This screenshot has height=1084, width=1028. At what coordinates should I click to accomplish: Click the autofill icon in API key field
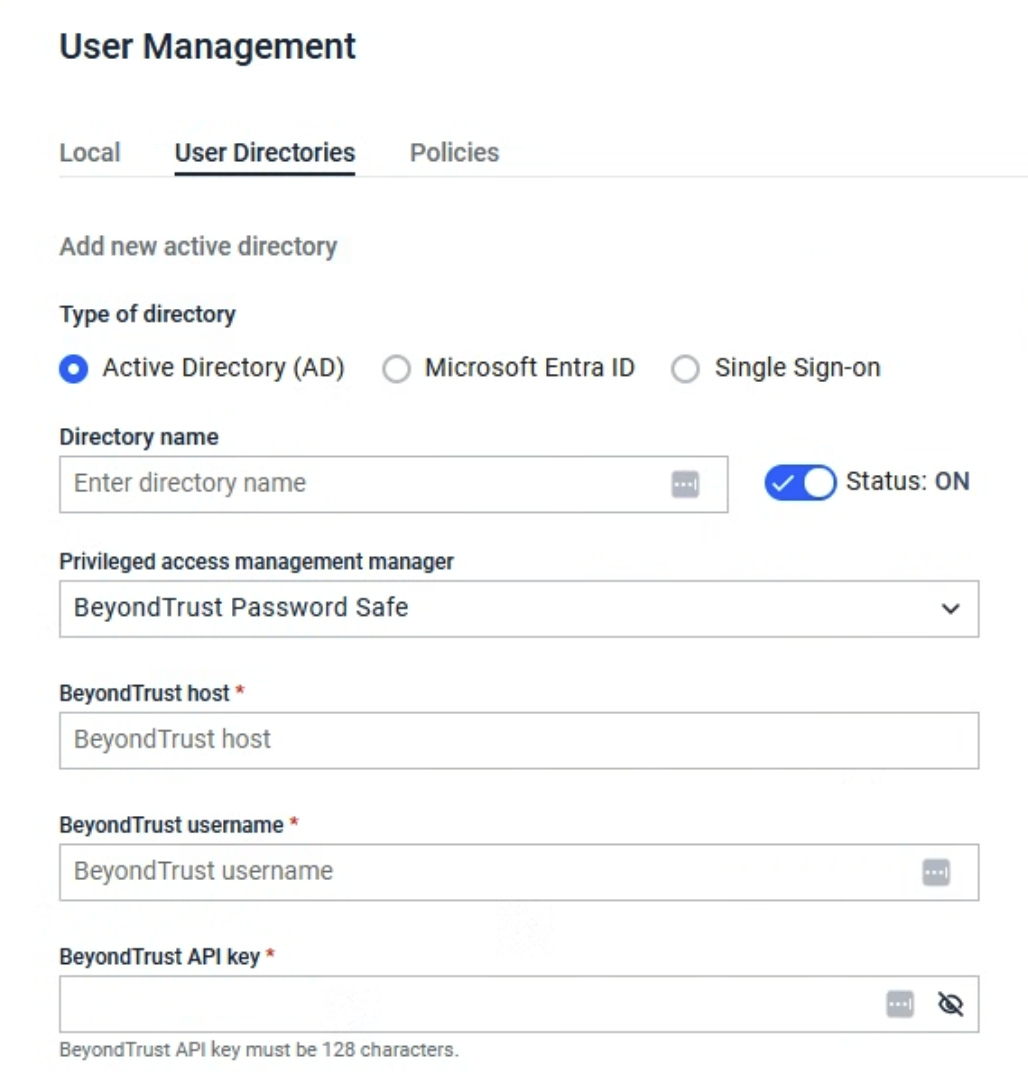(900, 1004)
